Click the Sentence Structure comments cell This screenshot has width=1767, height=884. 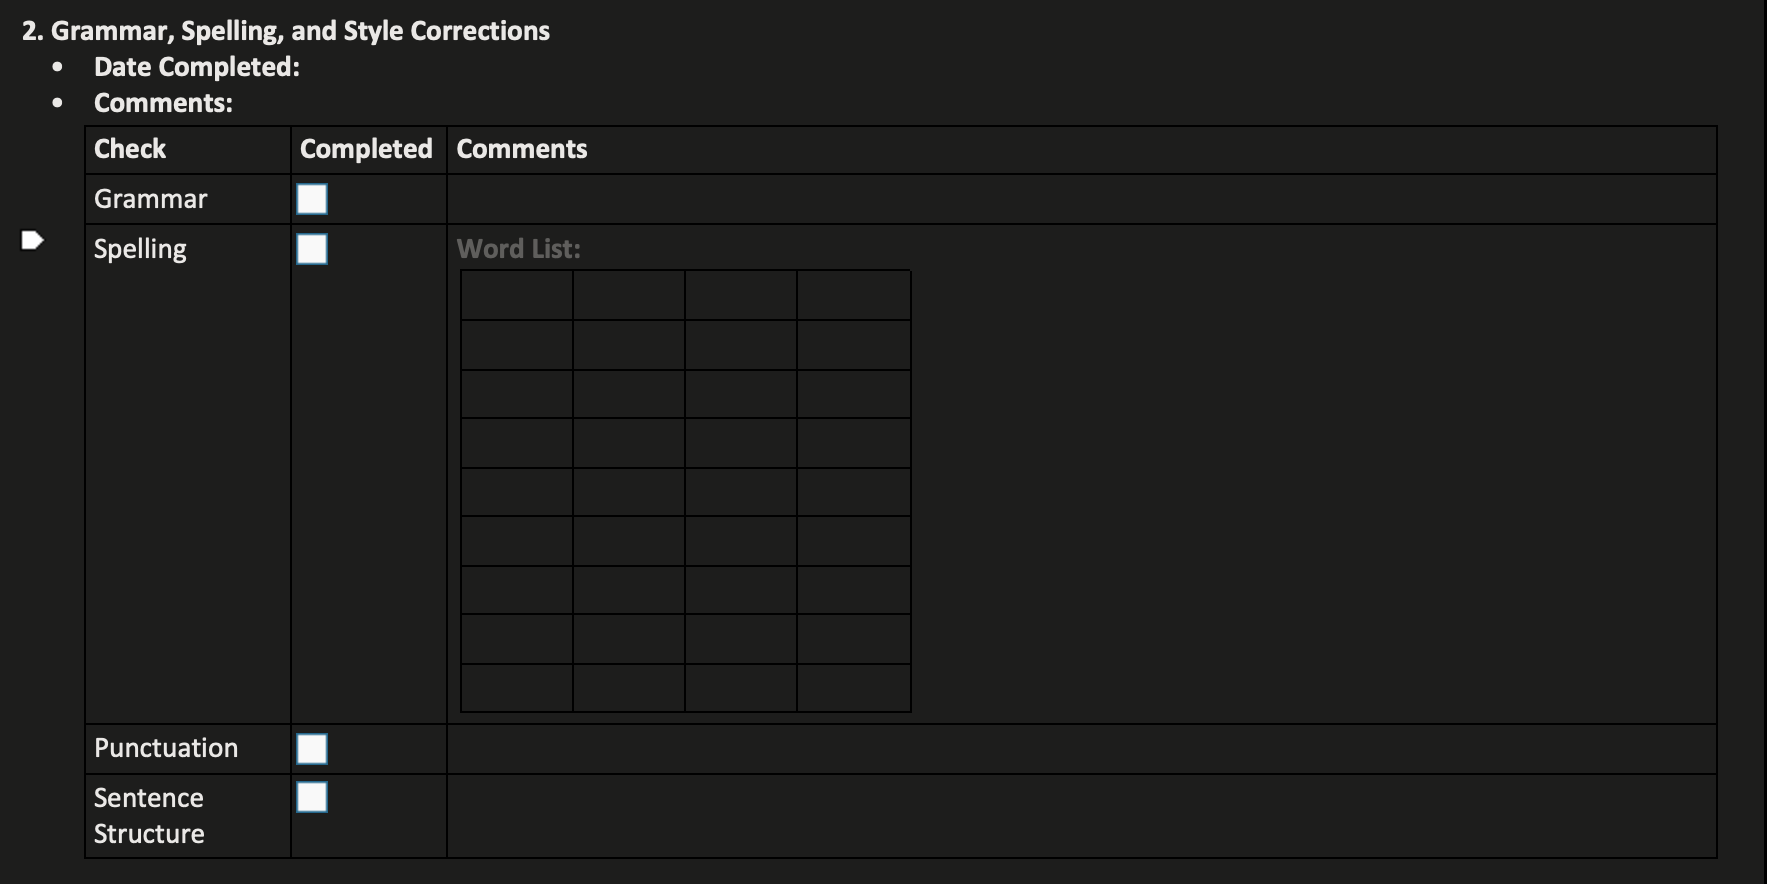click(1081, 816)
